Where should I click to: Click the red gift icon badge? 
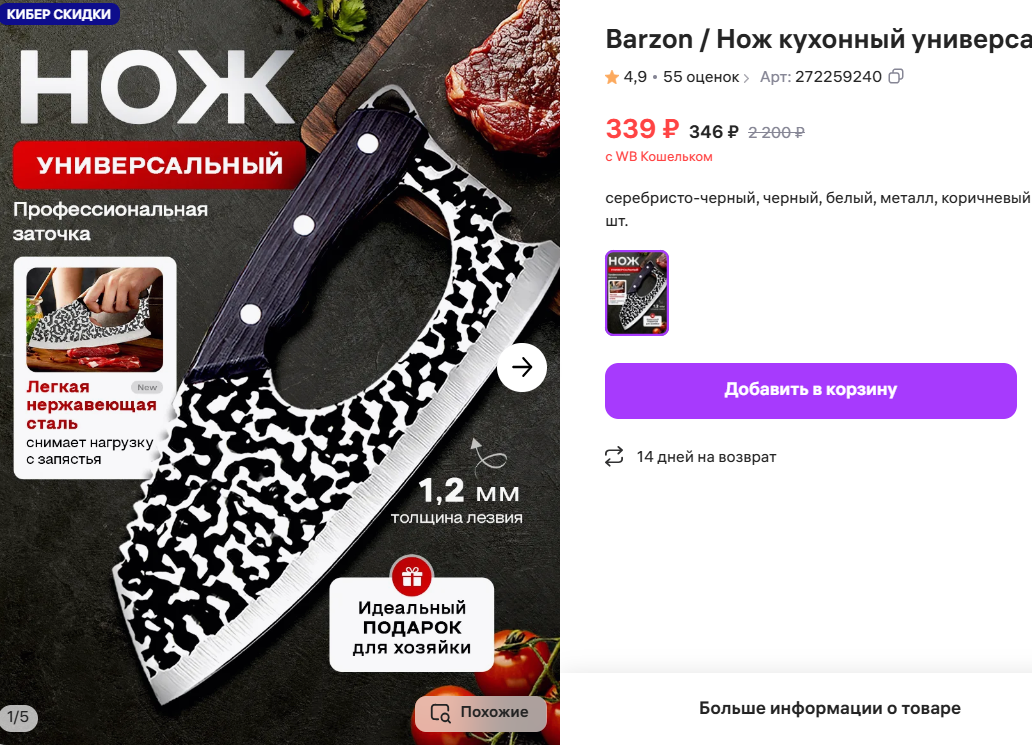[412, 577]
